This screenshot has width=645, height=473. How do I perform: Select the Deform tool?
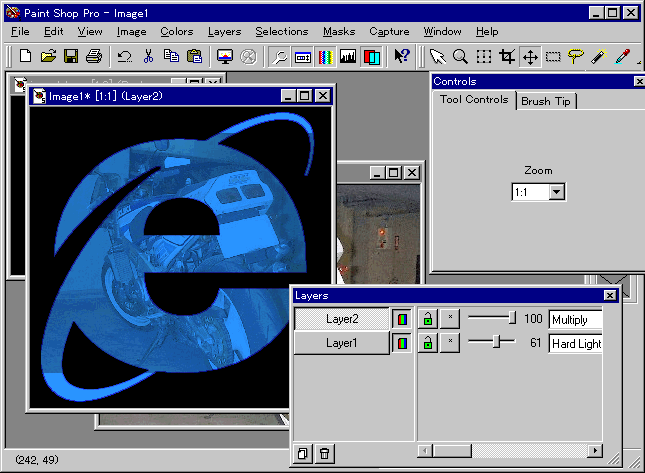coord(484,56)
